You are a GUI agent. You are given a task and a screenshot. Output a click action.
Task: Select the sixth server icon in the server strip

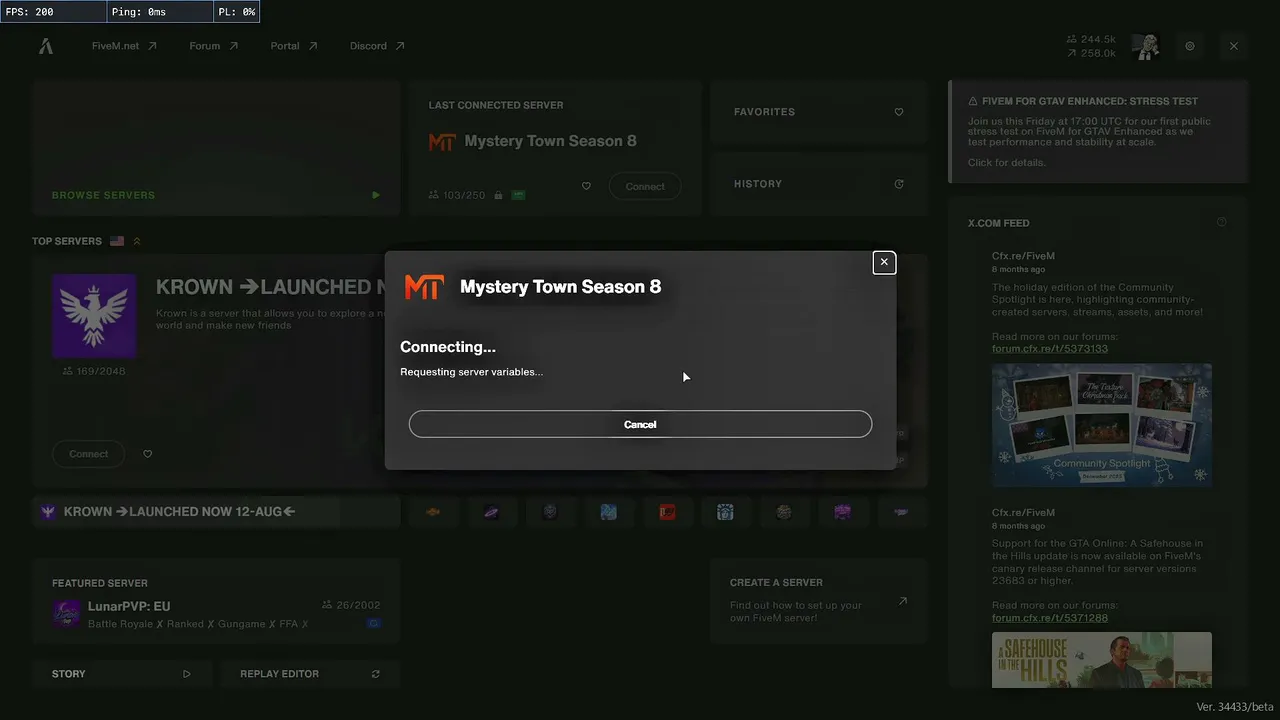tap(725, 512)
